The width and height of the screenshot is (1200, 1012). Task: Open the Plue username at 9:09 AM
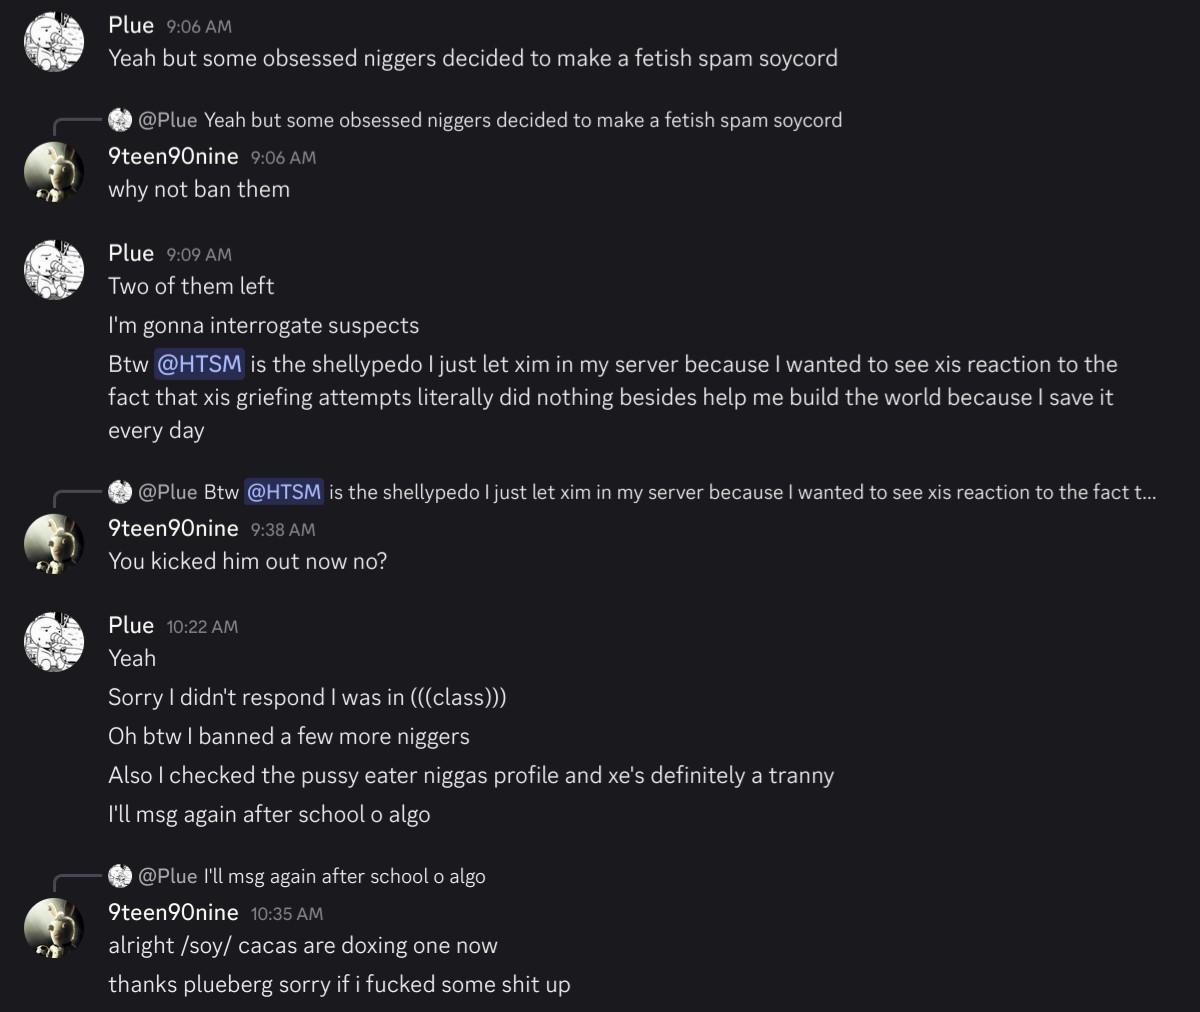[x=131, y=253]
